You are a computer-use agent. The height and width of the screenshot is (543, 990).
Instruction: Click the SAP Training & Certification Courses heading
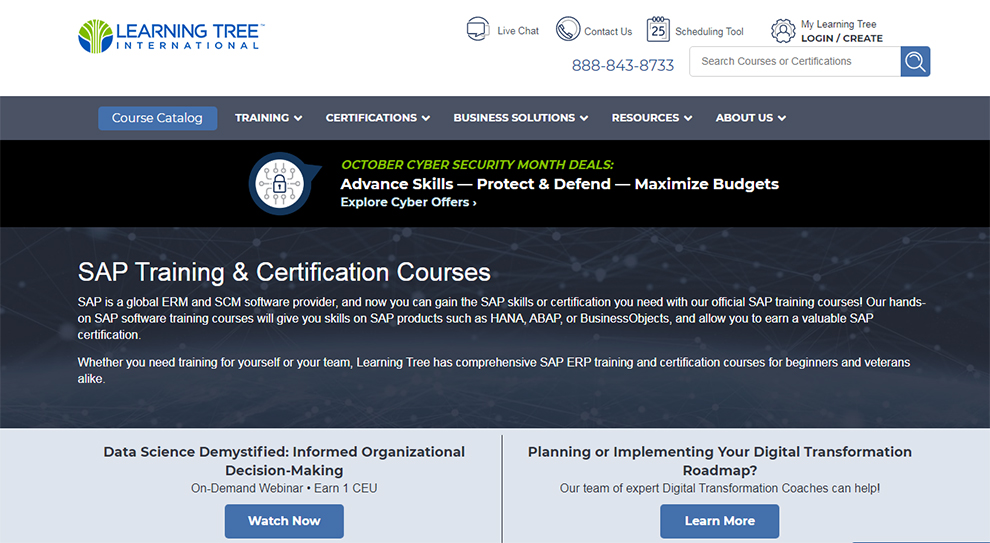coord(284,272)
